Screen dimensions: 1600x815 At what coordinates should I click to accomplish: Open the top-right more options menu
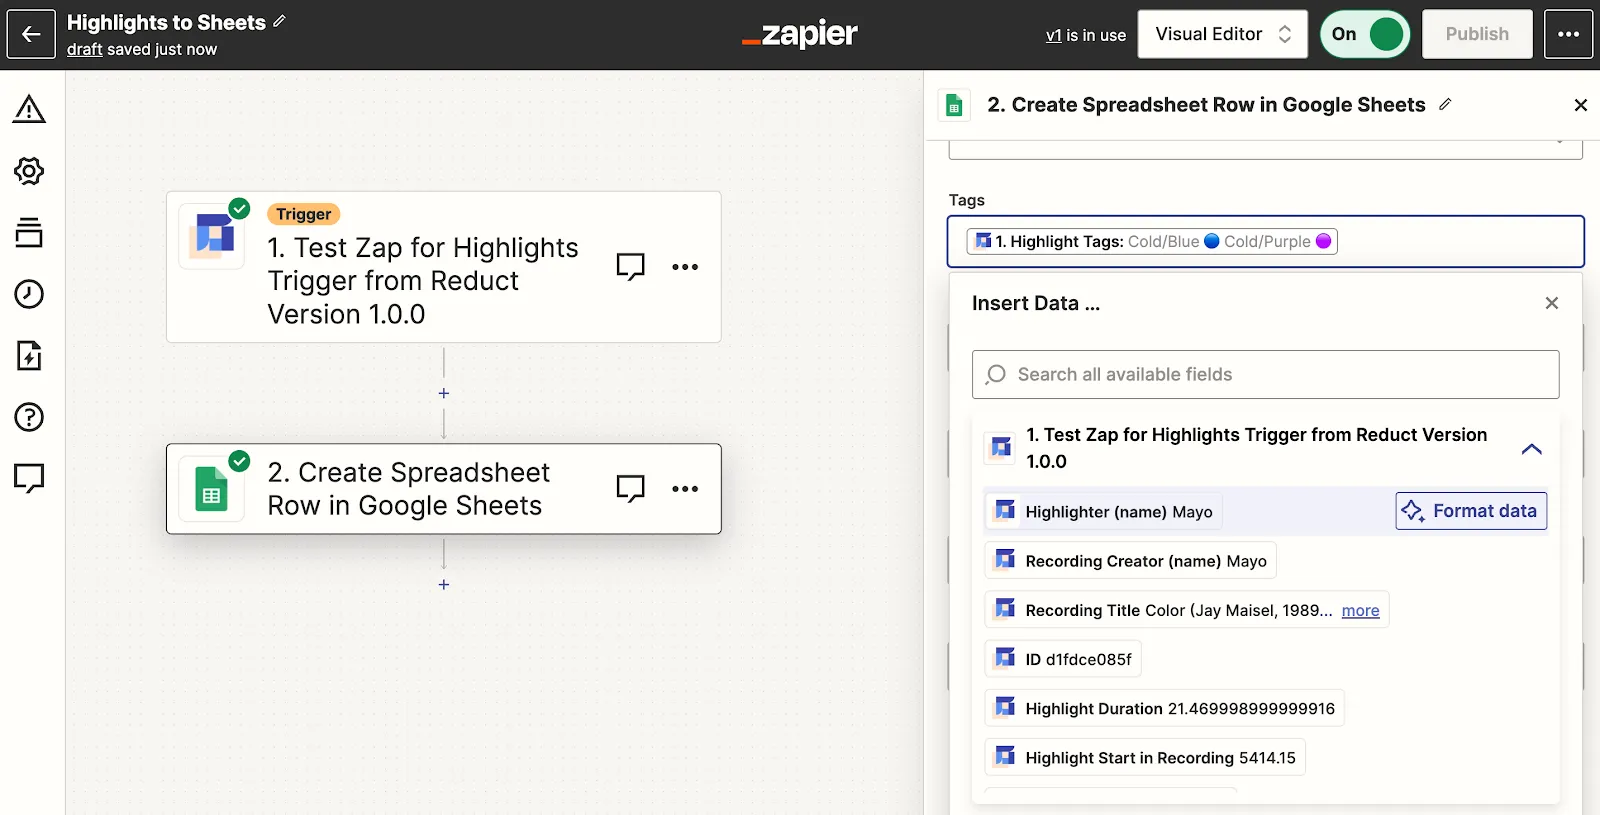(1568, 34)
